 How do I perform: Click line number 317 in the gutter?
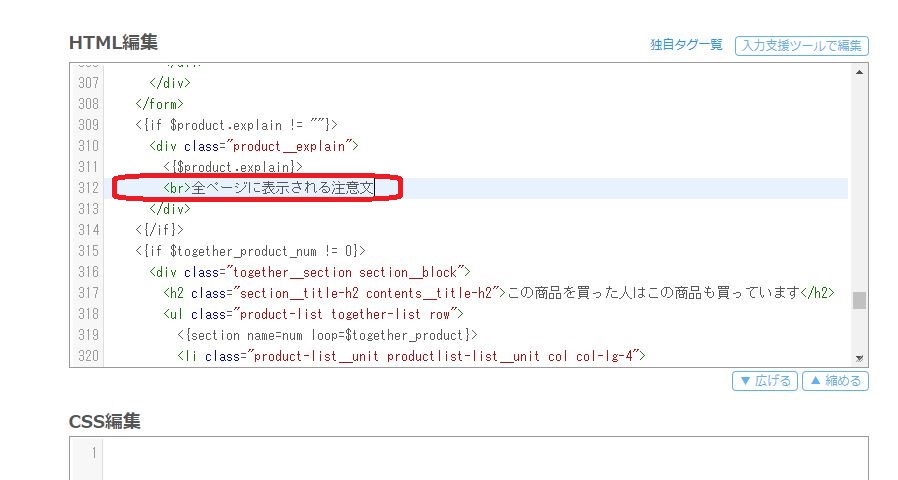pos(88,293)
